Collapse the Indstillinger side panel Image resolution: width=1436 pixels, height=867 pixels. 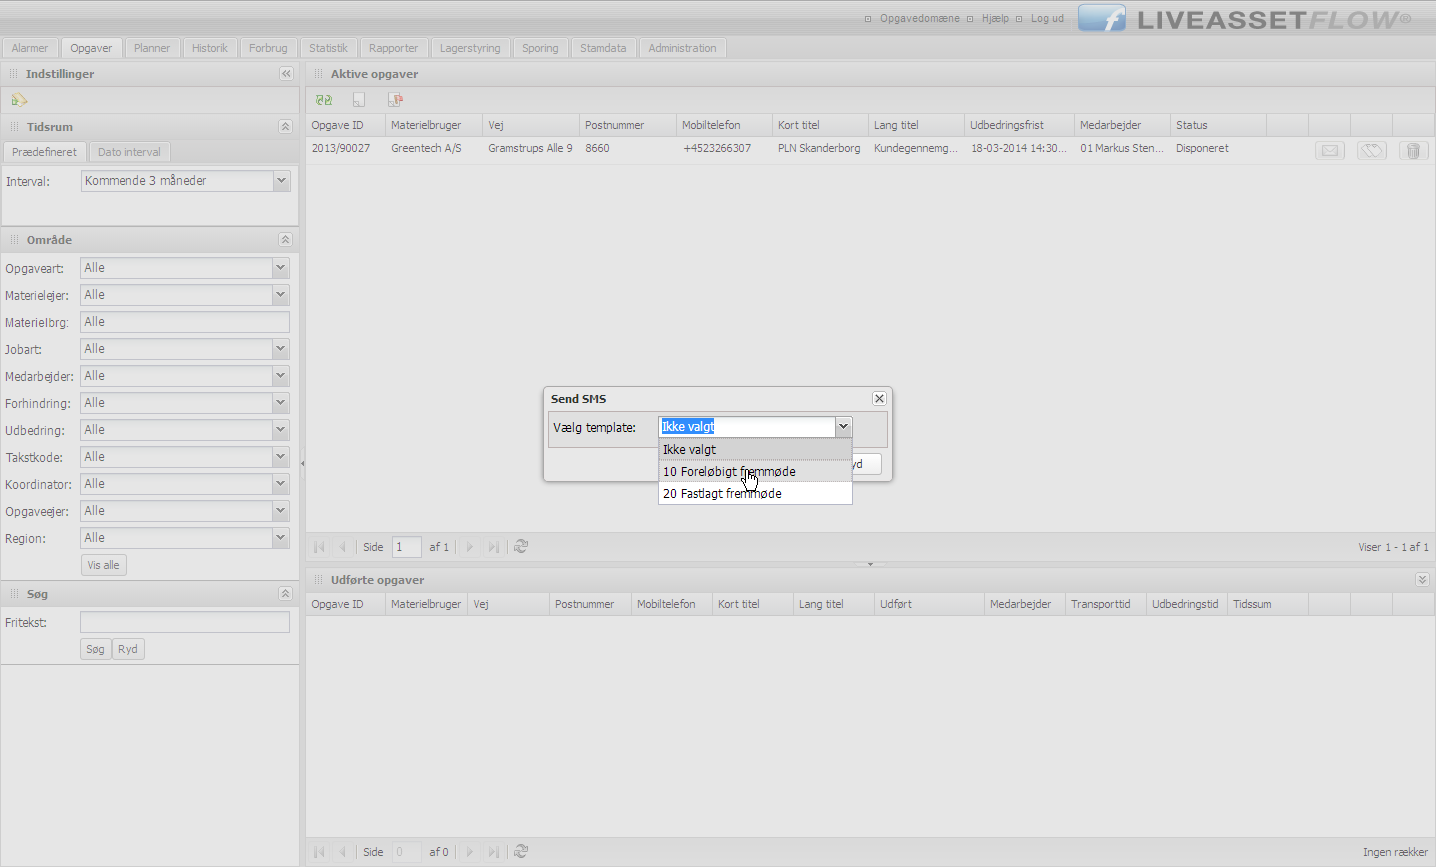click(x=286, y=74)
